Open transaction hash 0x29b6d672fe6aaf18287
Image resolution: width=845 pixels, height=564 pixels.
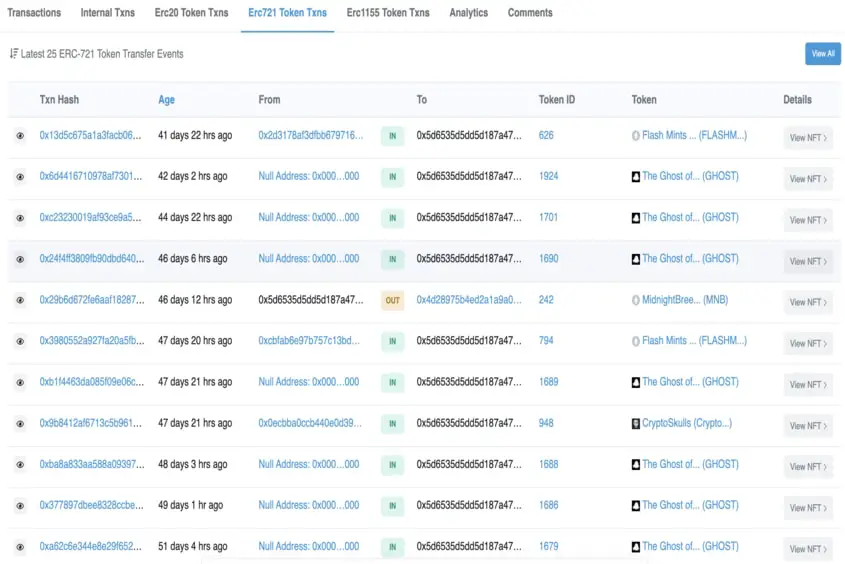92,300
